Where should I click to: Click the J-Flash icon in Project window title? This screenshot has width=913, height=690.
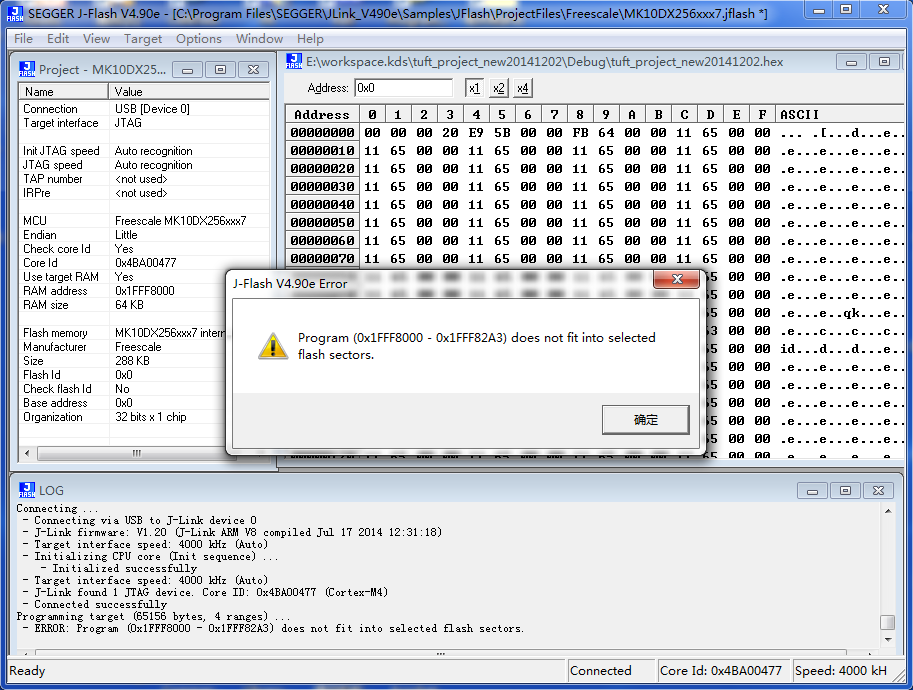[27, 69]
